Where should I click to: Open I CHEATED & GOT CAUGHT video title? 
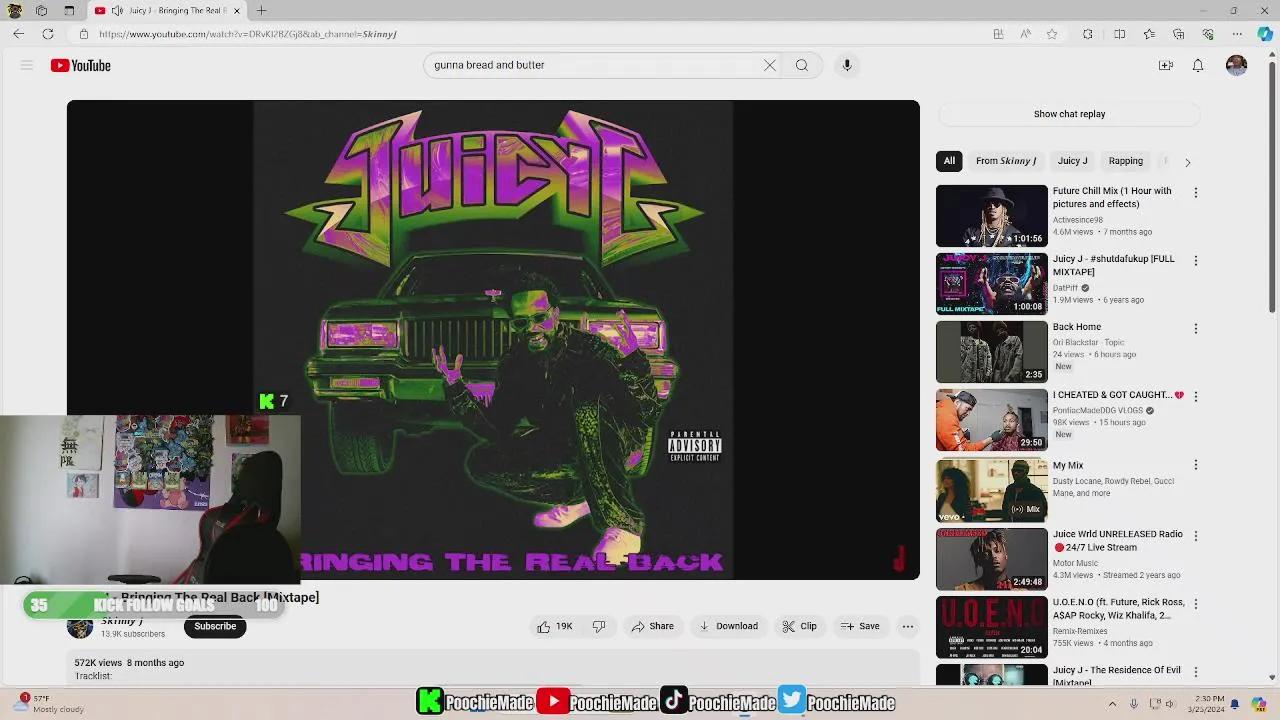1118,395
